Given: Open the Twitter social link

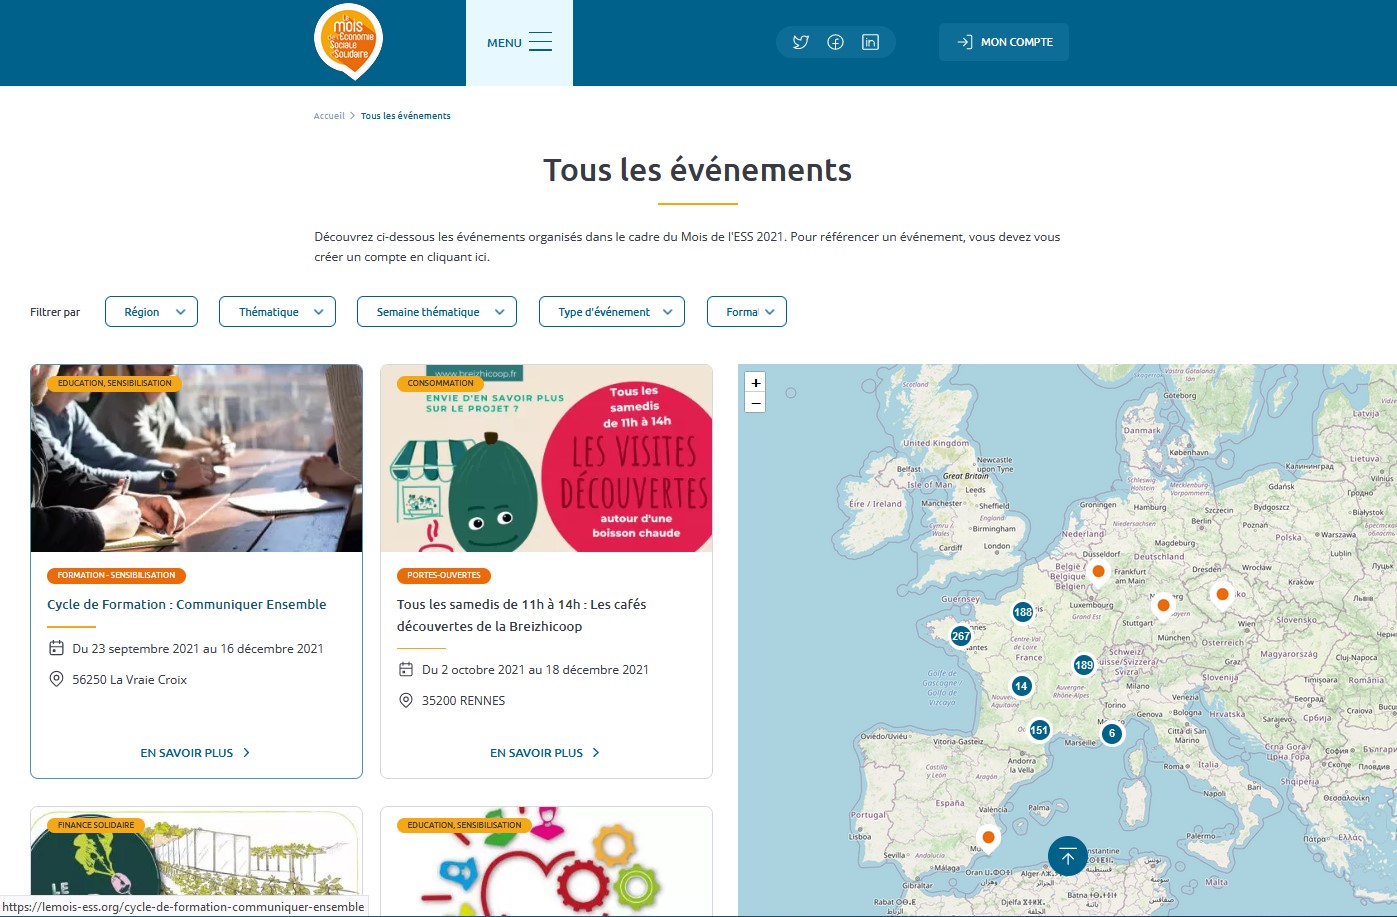Looking at the screenshot, I should coord(801,42).
